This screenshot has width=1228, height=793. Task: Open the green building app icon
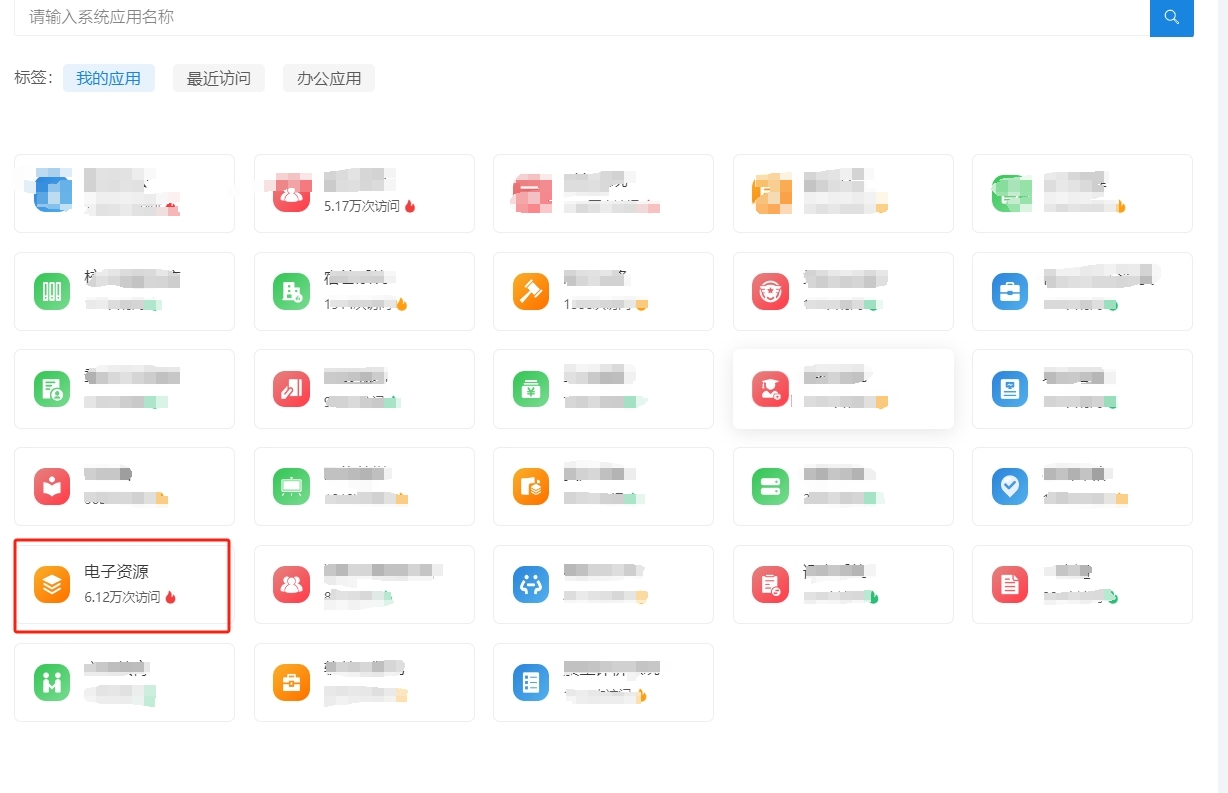[x=291, y=291]
